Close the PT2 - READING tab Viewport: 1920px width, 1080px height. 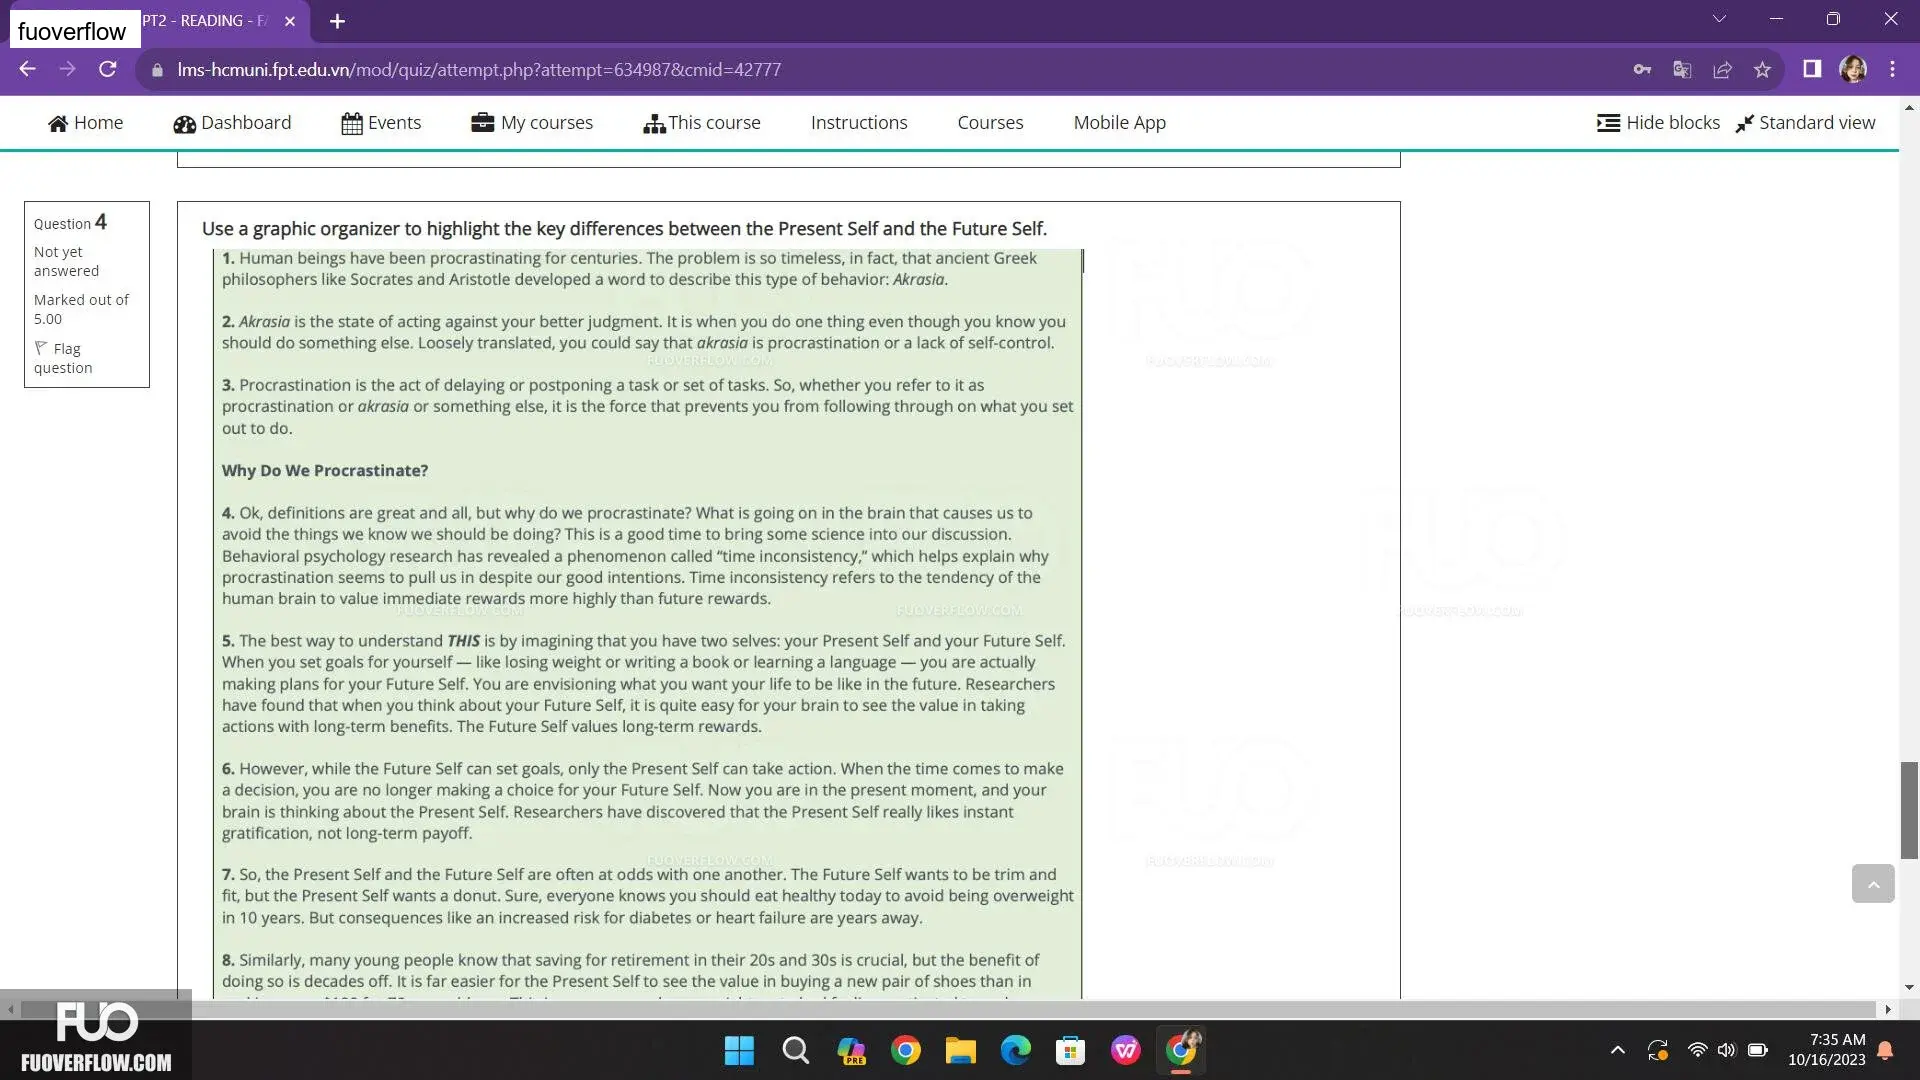(x=290, y=21)
